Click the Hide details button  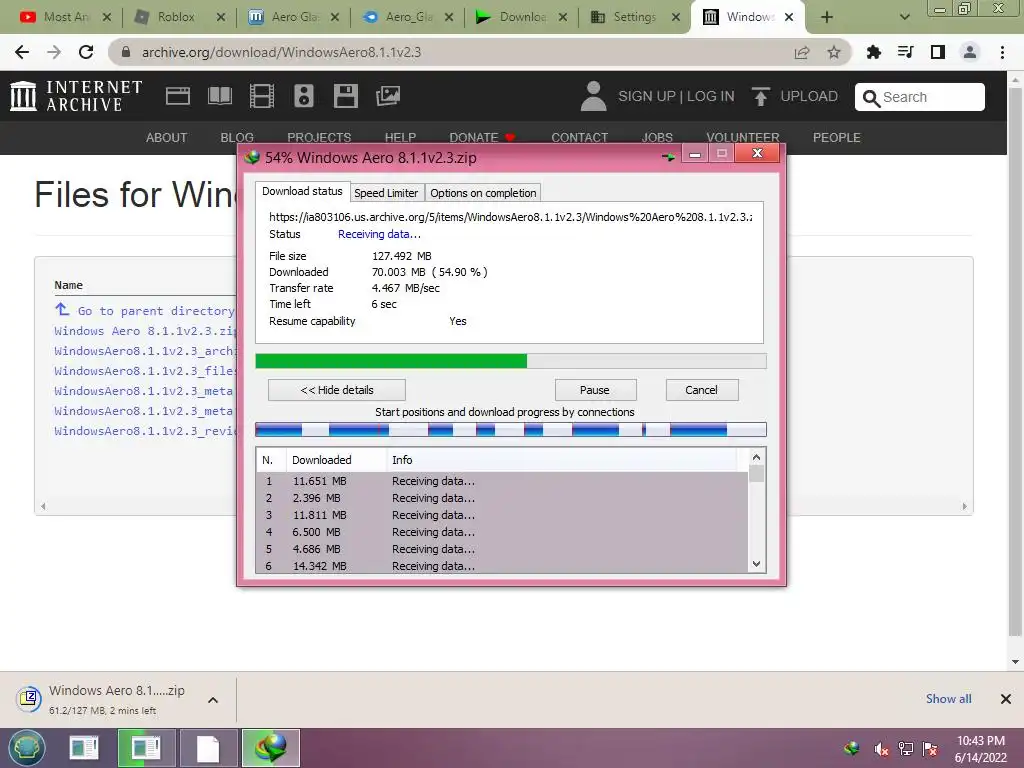point(337,390)
